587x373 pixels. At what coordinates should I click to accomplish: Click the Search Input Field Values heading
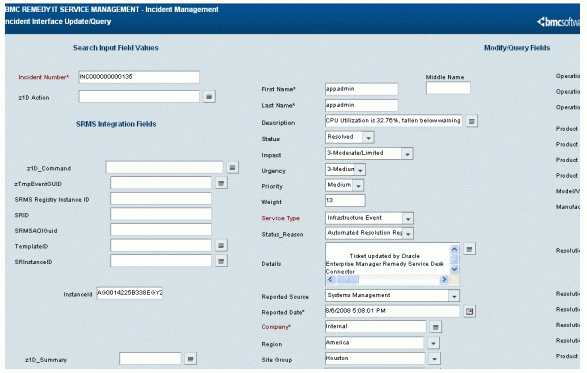coord(116,48)
